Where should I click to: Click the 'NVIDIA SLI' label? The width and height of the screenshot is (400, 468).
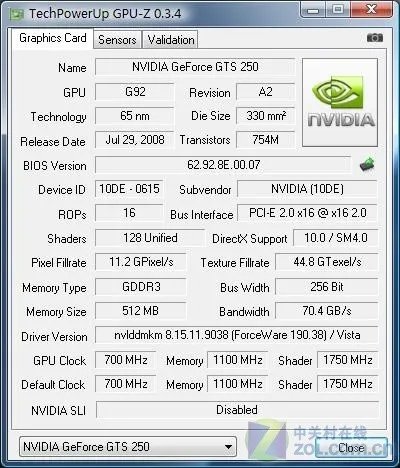point(58,410)
